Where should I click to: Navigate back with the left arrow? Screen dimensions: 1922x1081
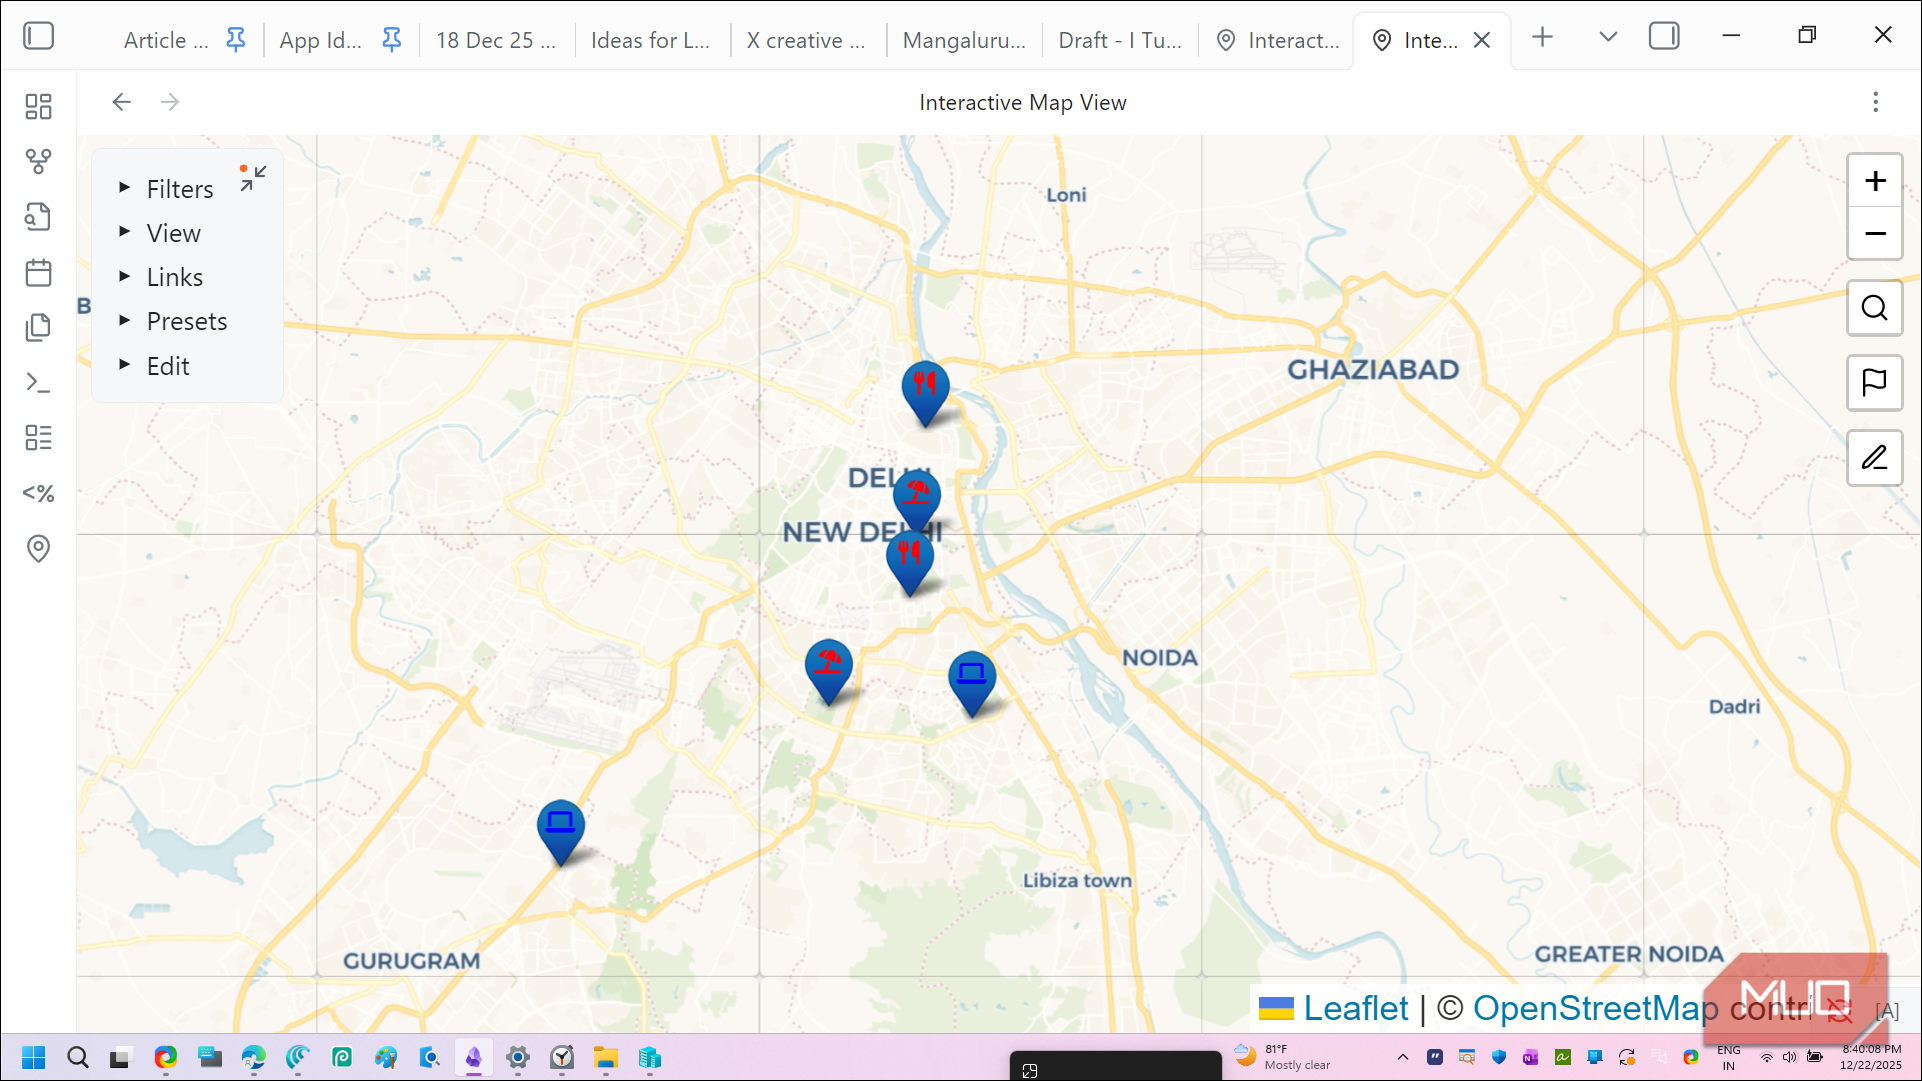122,102
